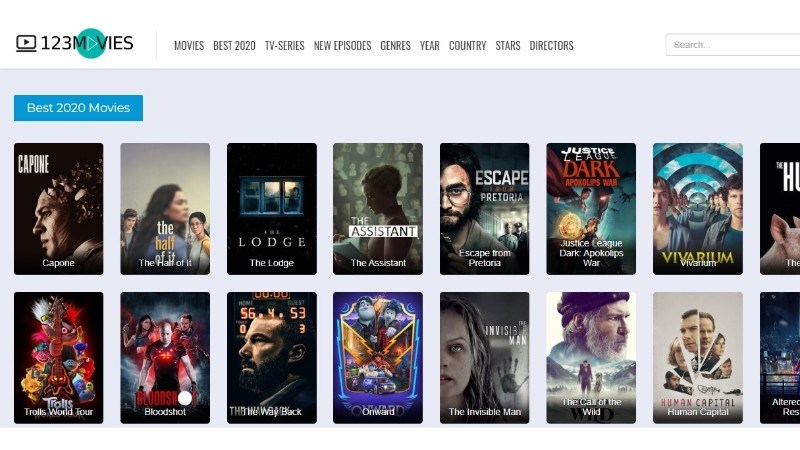Open Trolls World Tour poster
This screenshot has height=450, width=800.
click(x=59, y=358)
